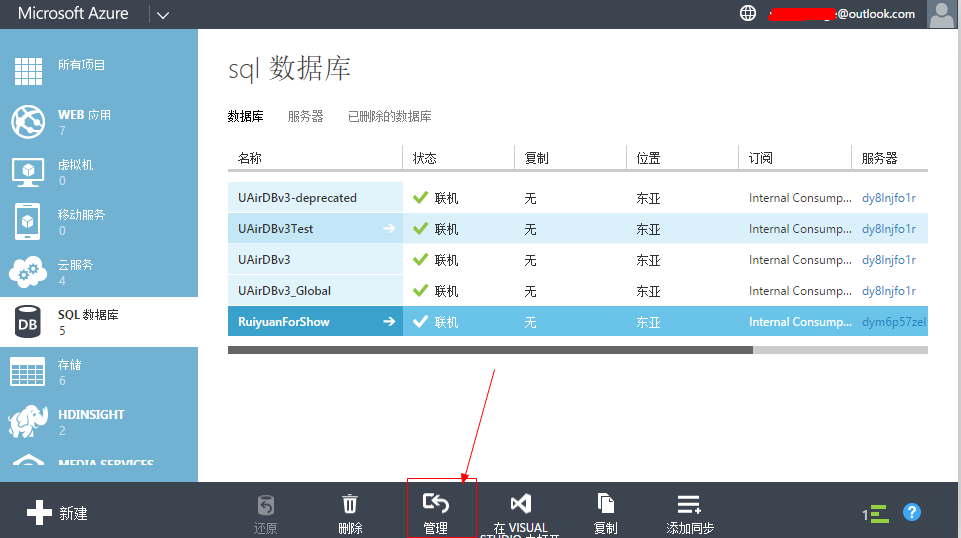Click the plus icon for New
Viewport: 961px width, 538px height.
click(39, 512)
